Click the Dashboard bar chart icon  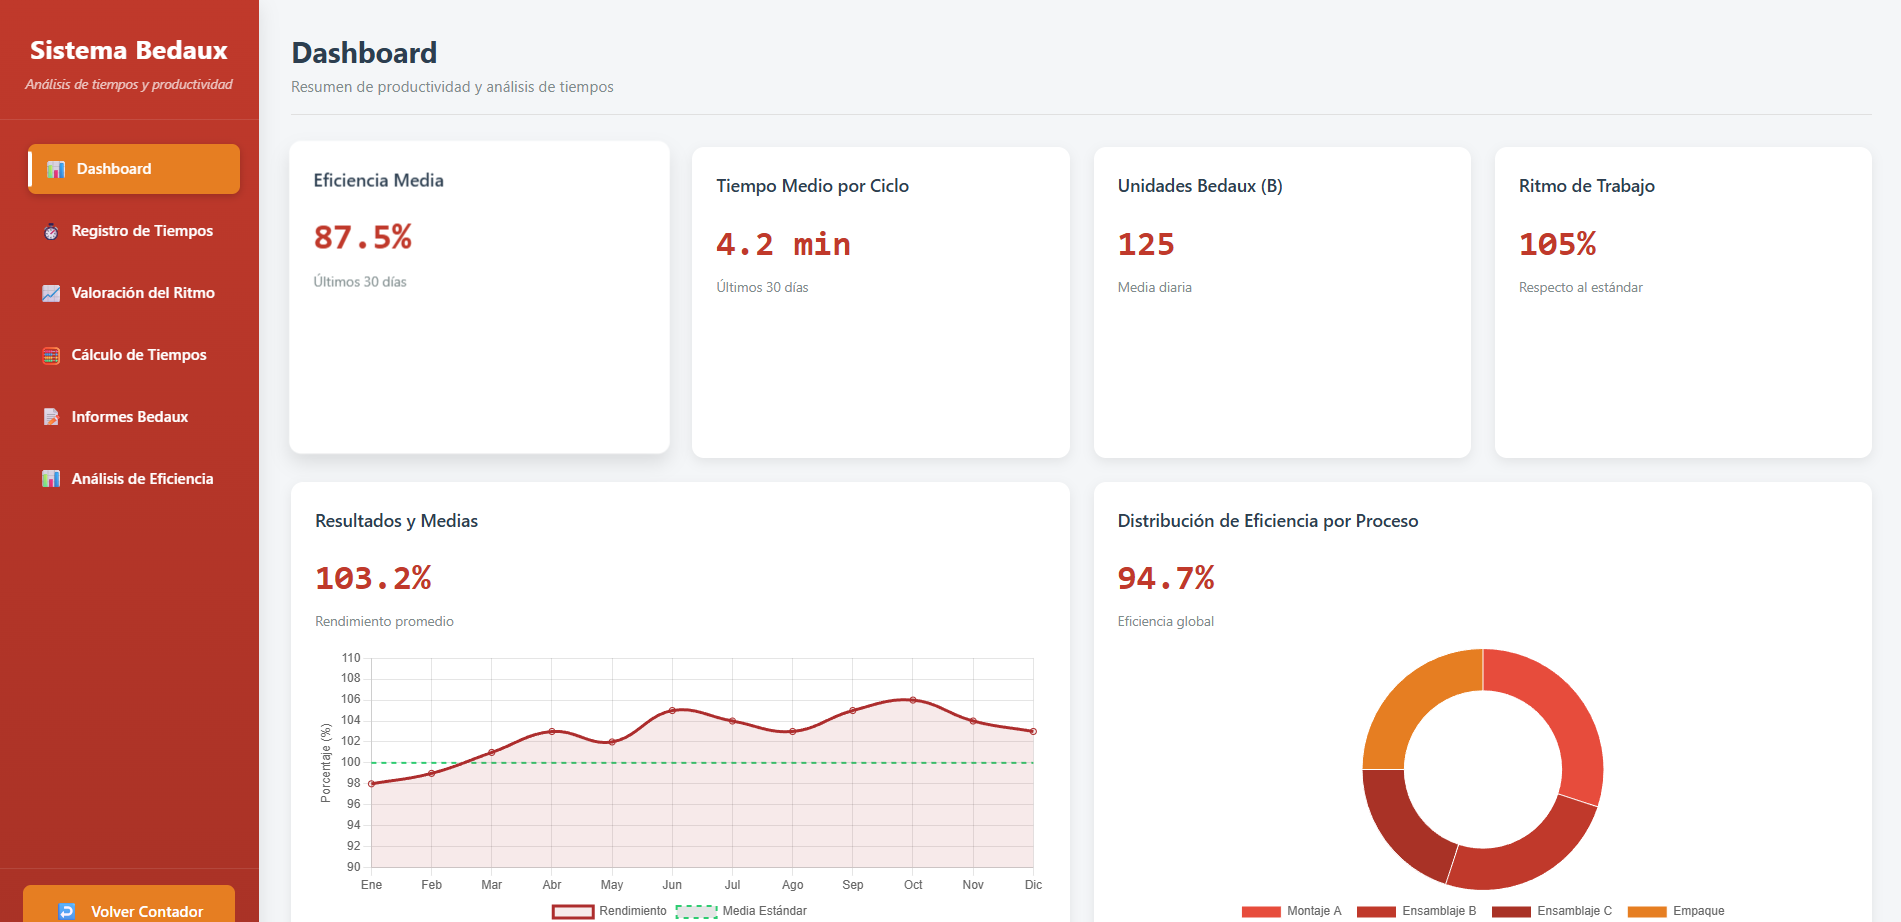pos(56,170)
